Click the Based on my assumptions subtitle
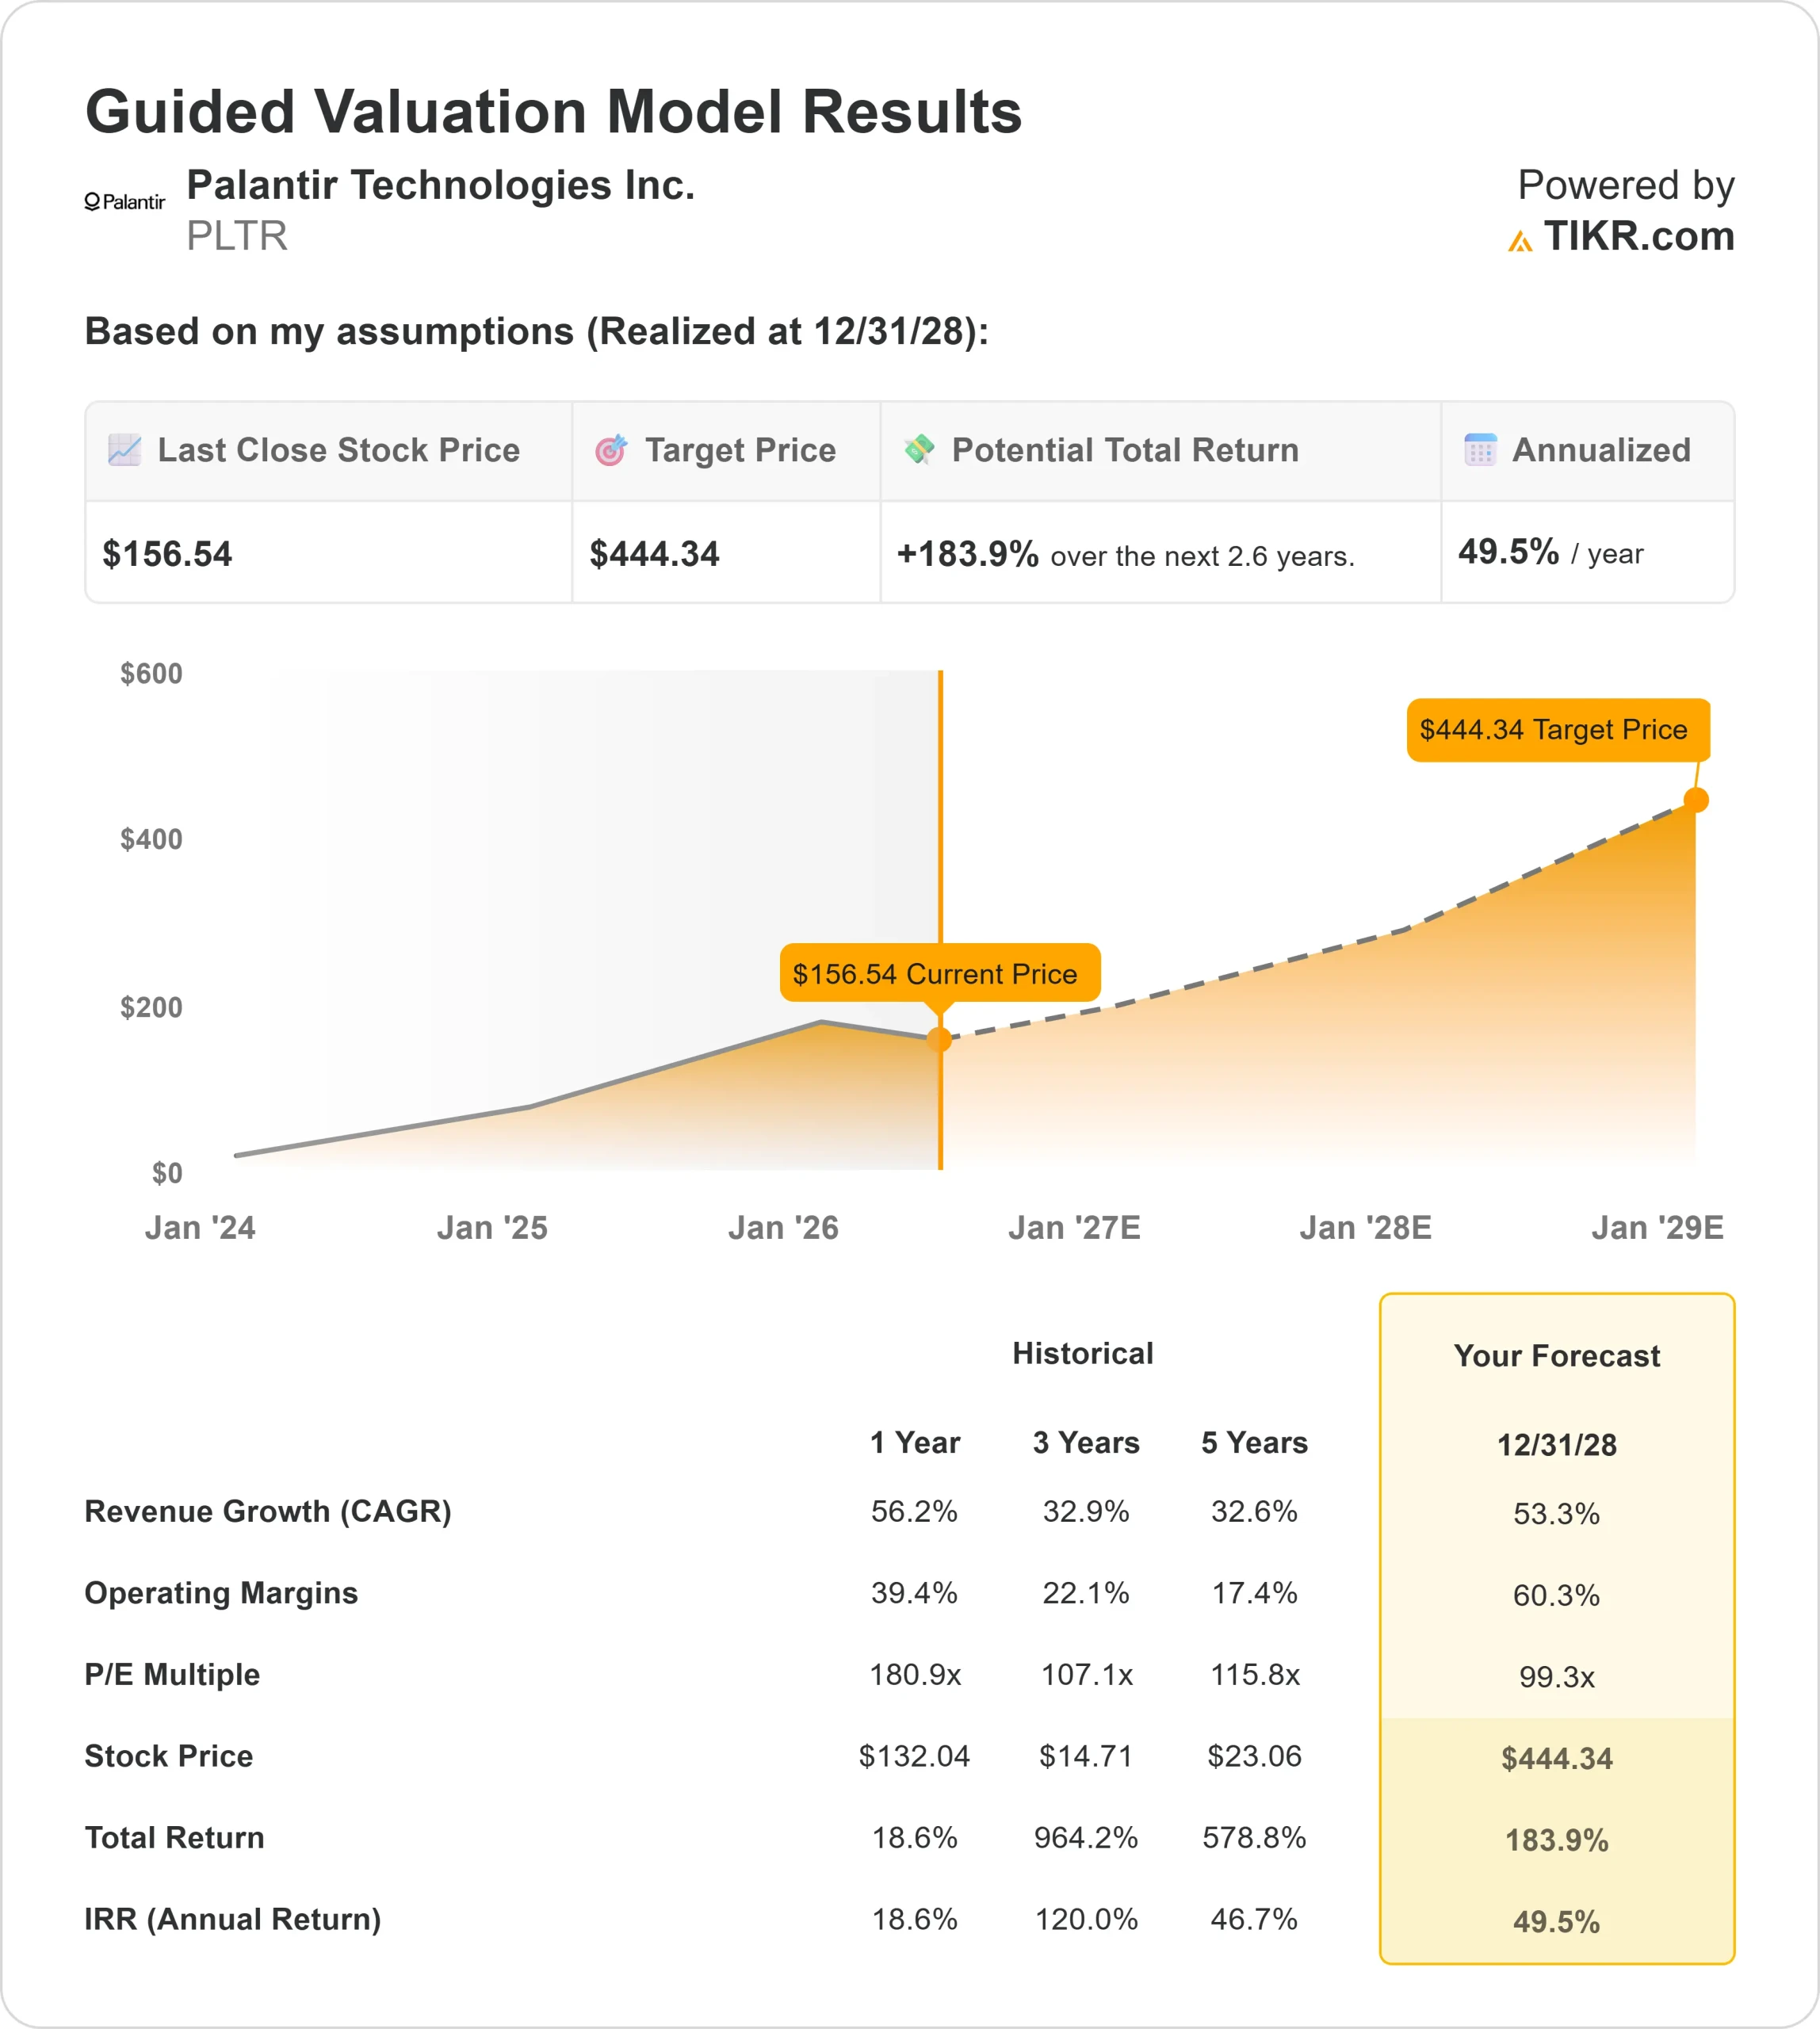 click(537, 331)
